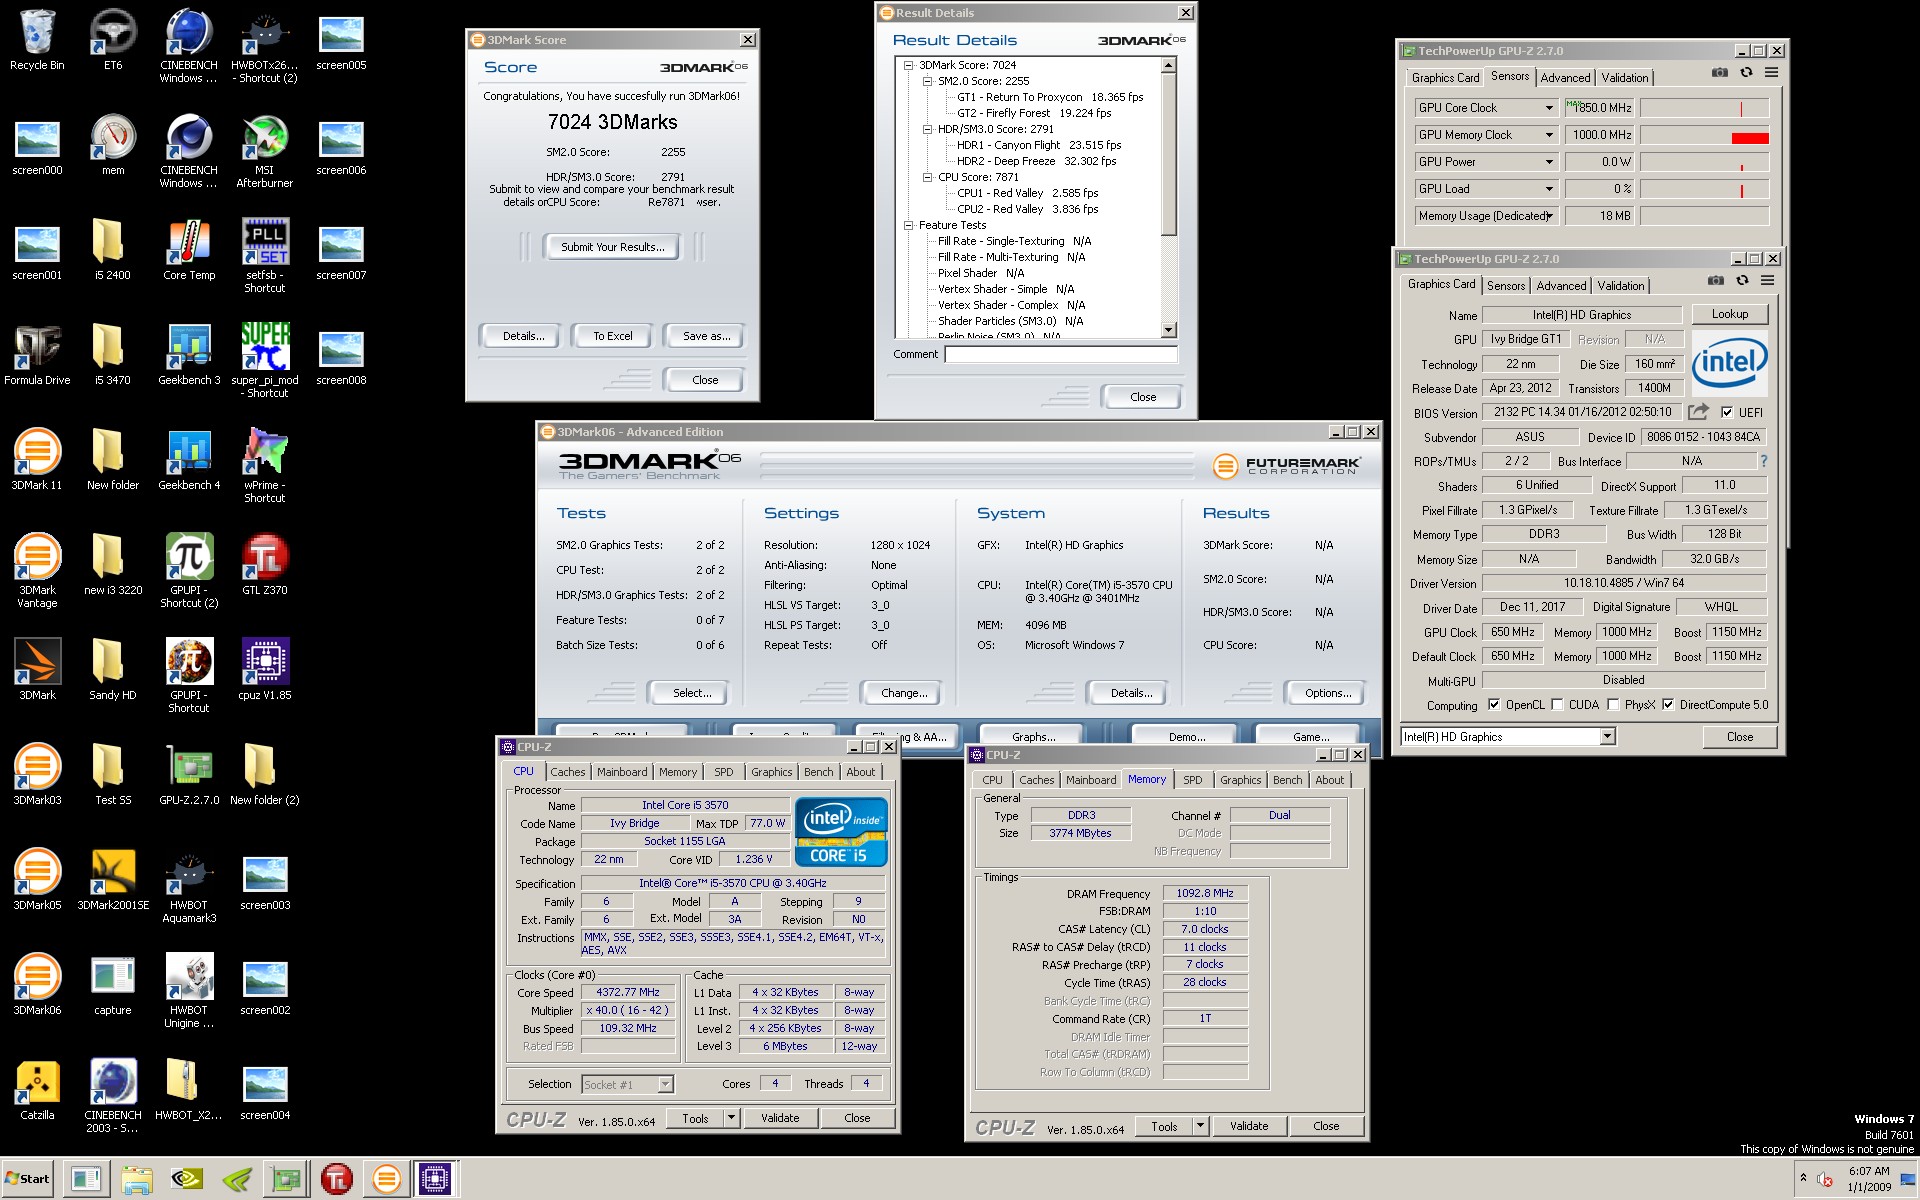Click CPU-Z taskbar icon

(x=435, y=1179)
